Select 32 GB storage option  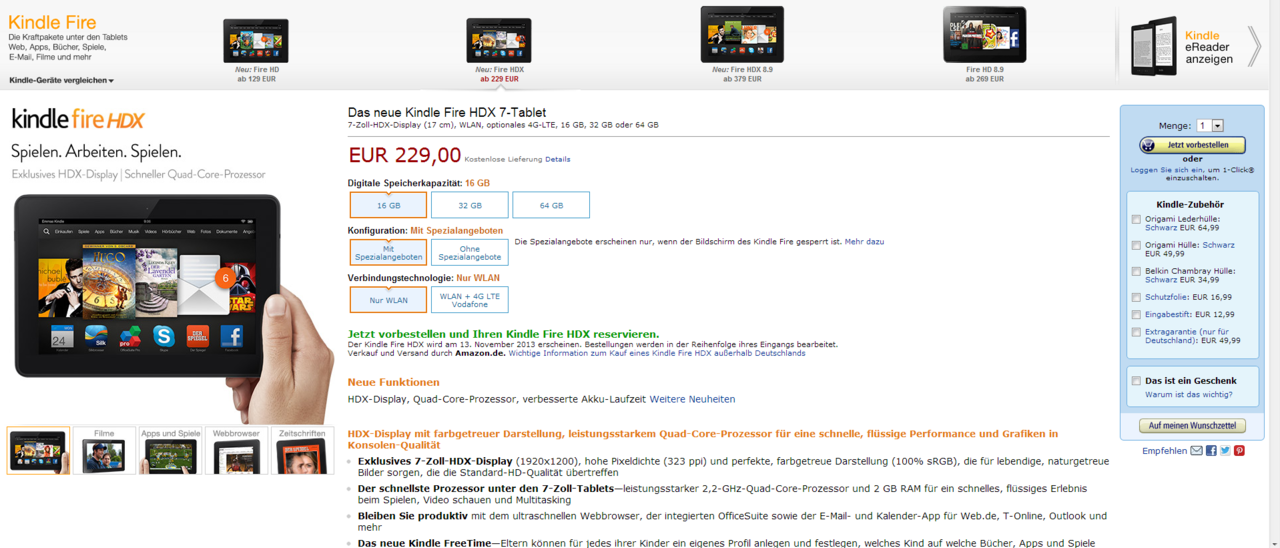[x=469, y=205]
